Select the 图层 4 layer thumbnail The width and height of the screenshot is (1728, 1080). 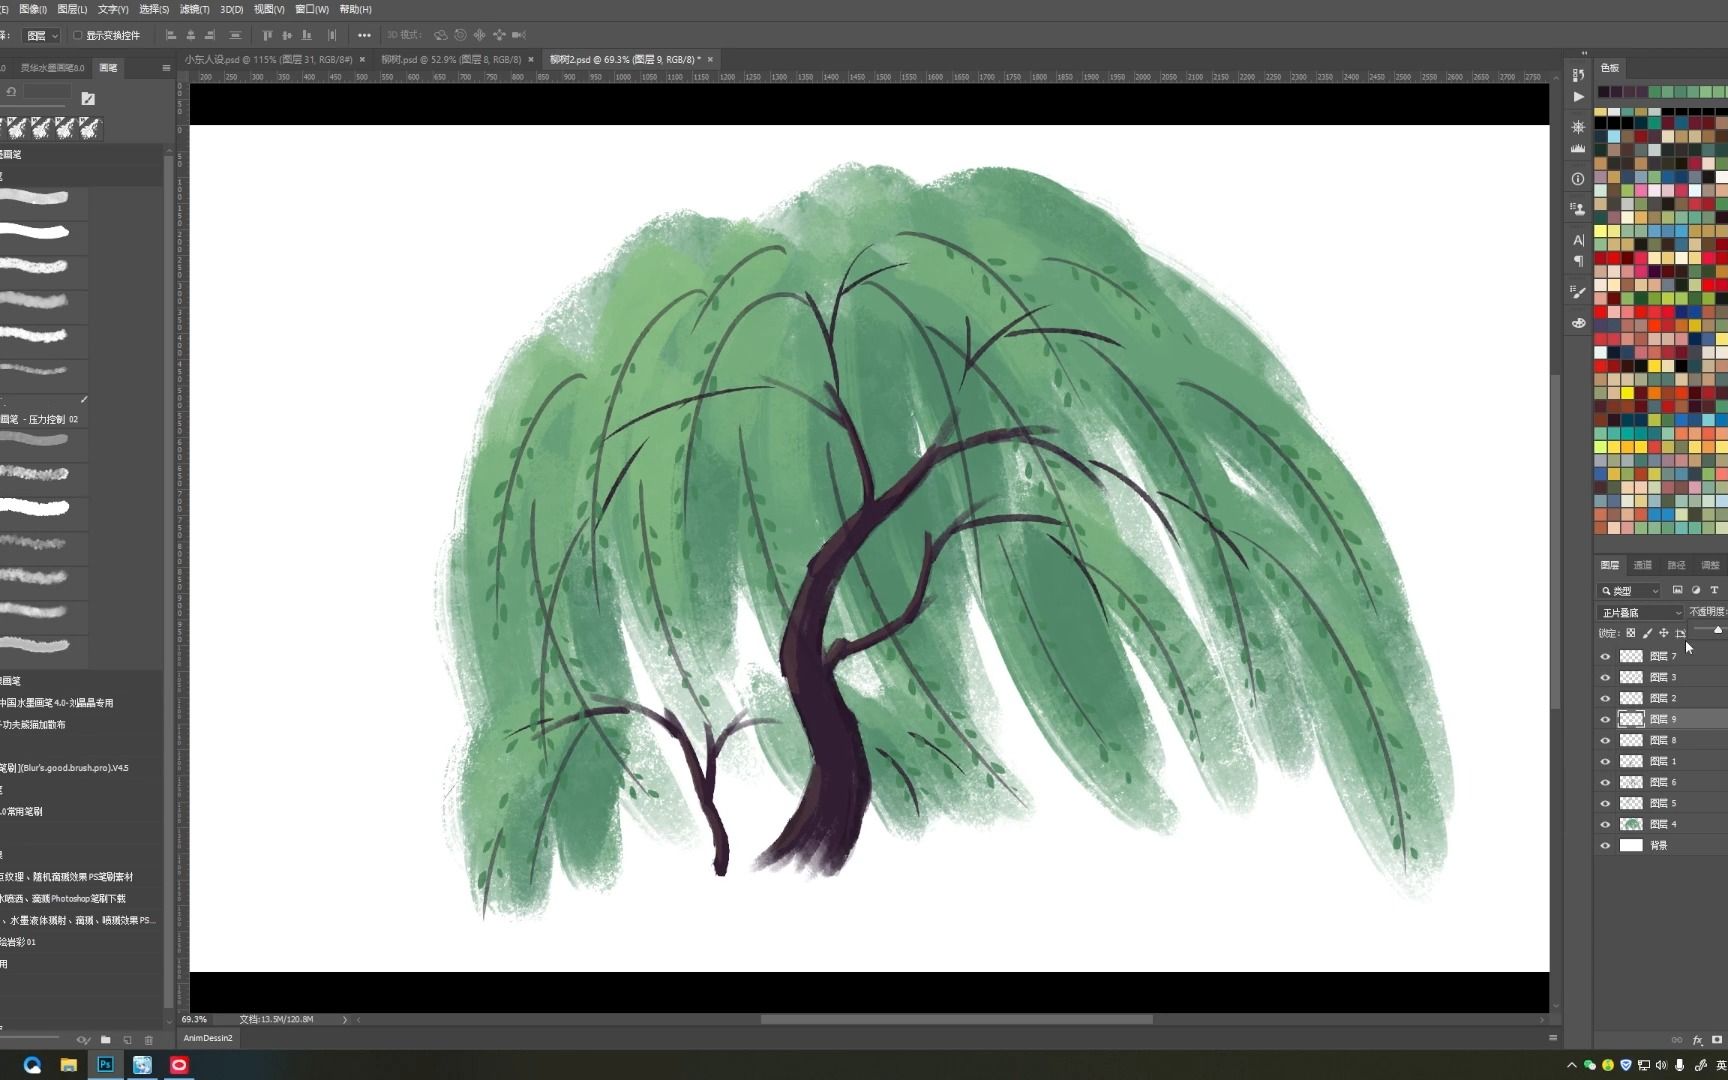(1631, 825)
